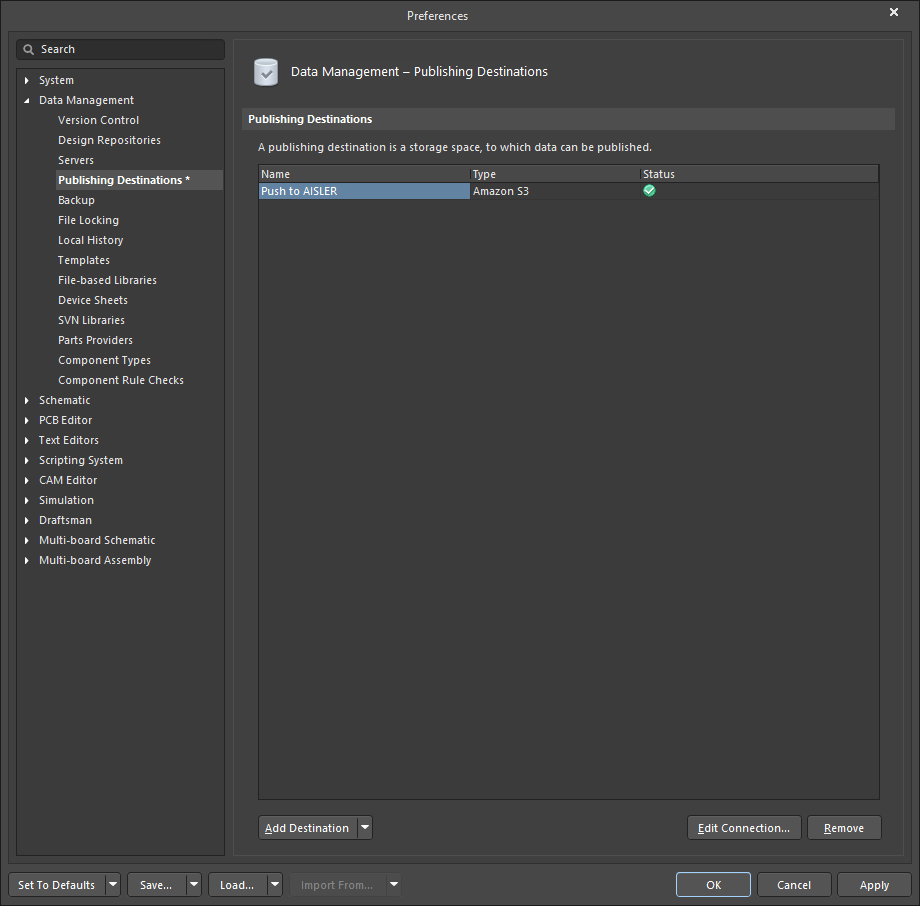Expand the Simulation node
The height and width of the screenshot is (906, 920).
point(26,500)
